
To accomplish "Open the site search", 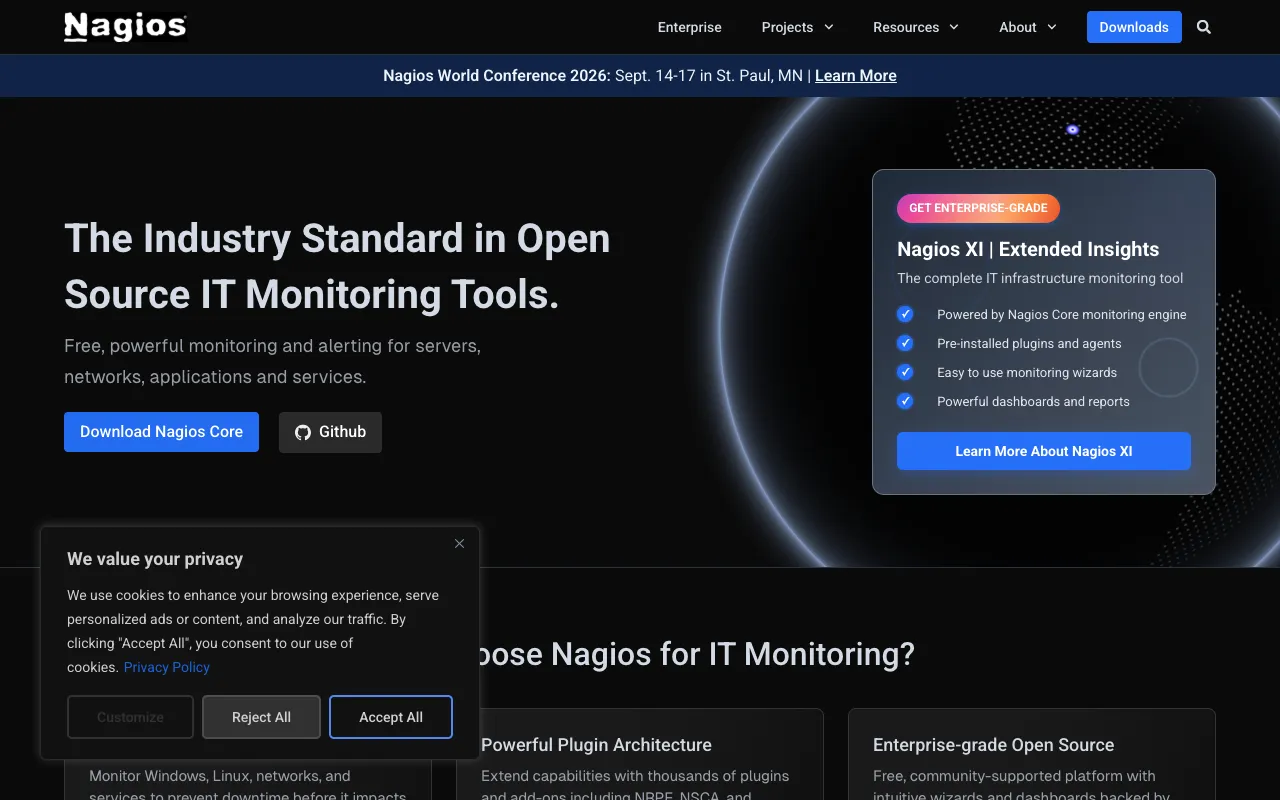I will point(1204,27).
